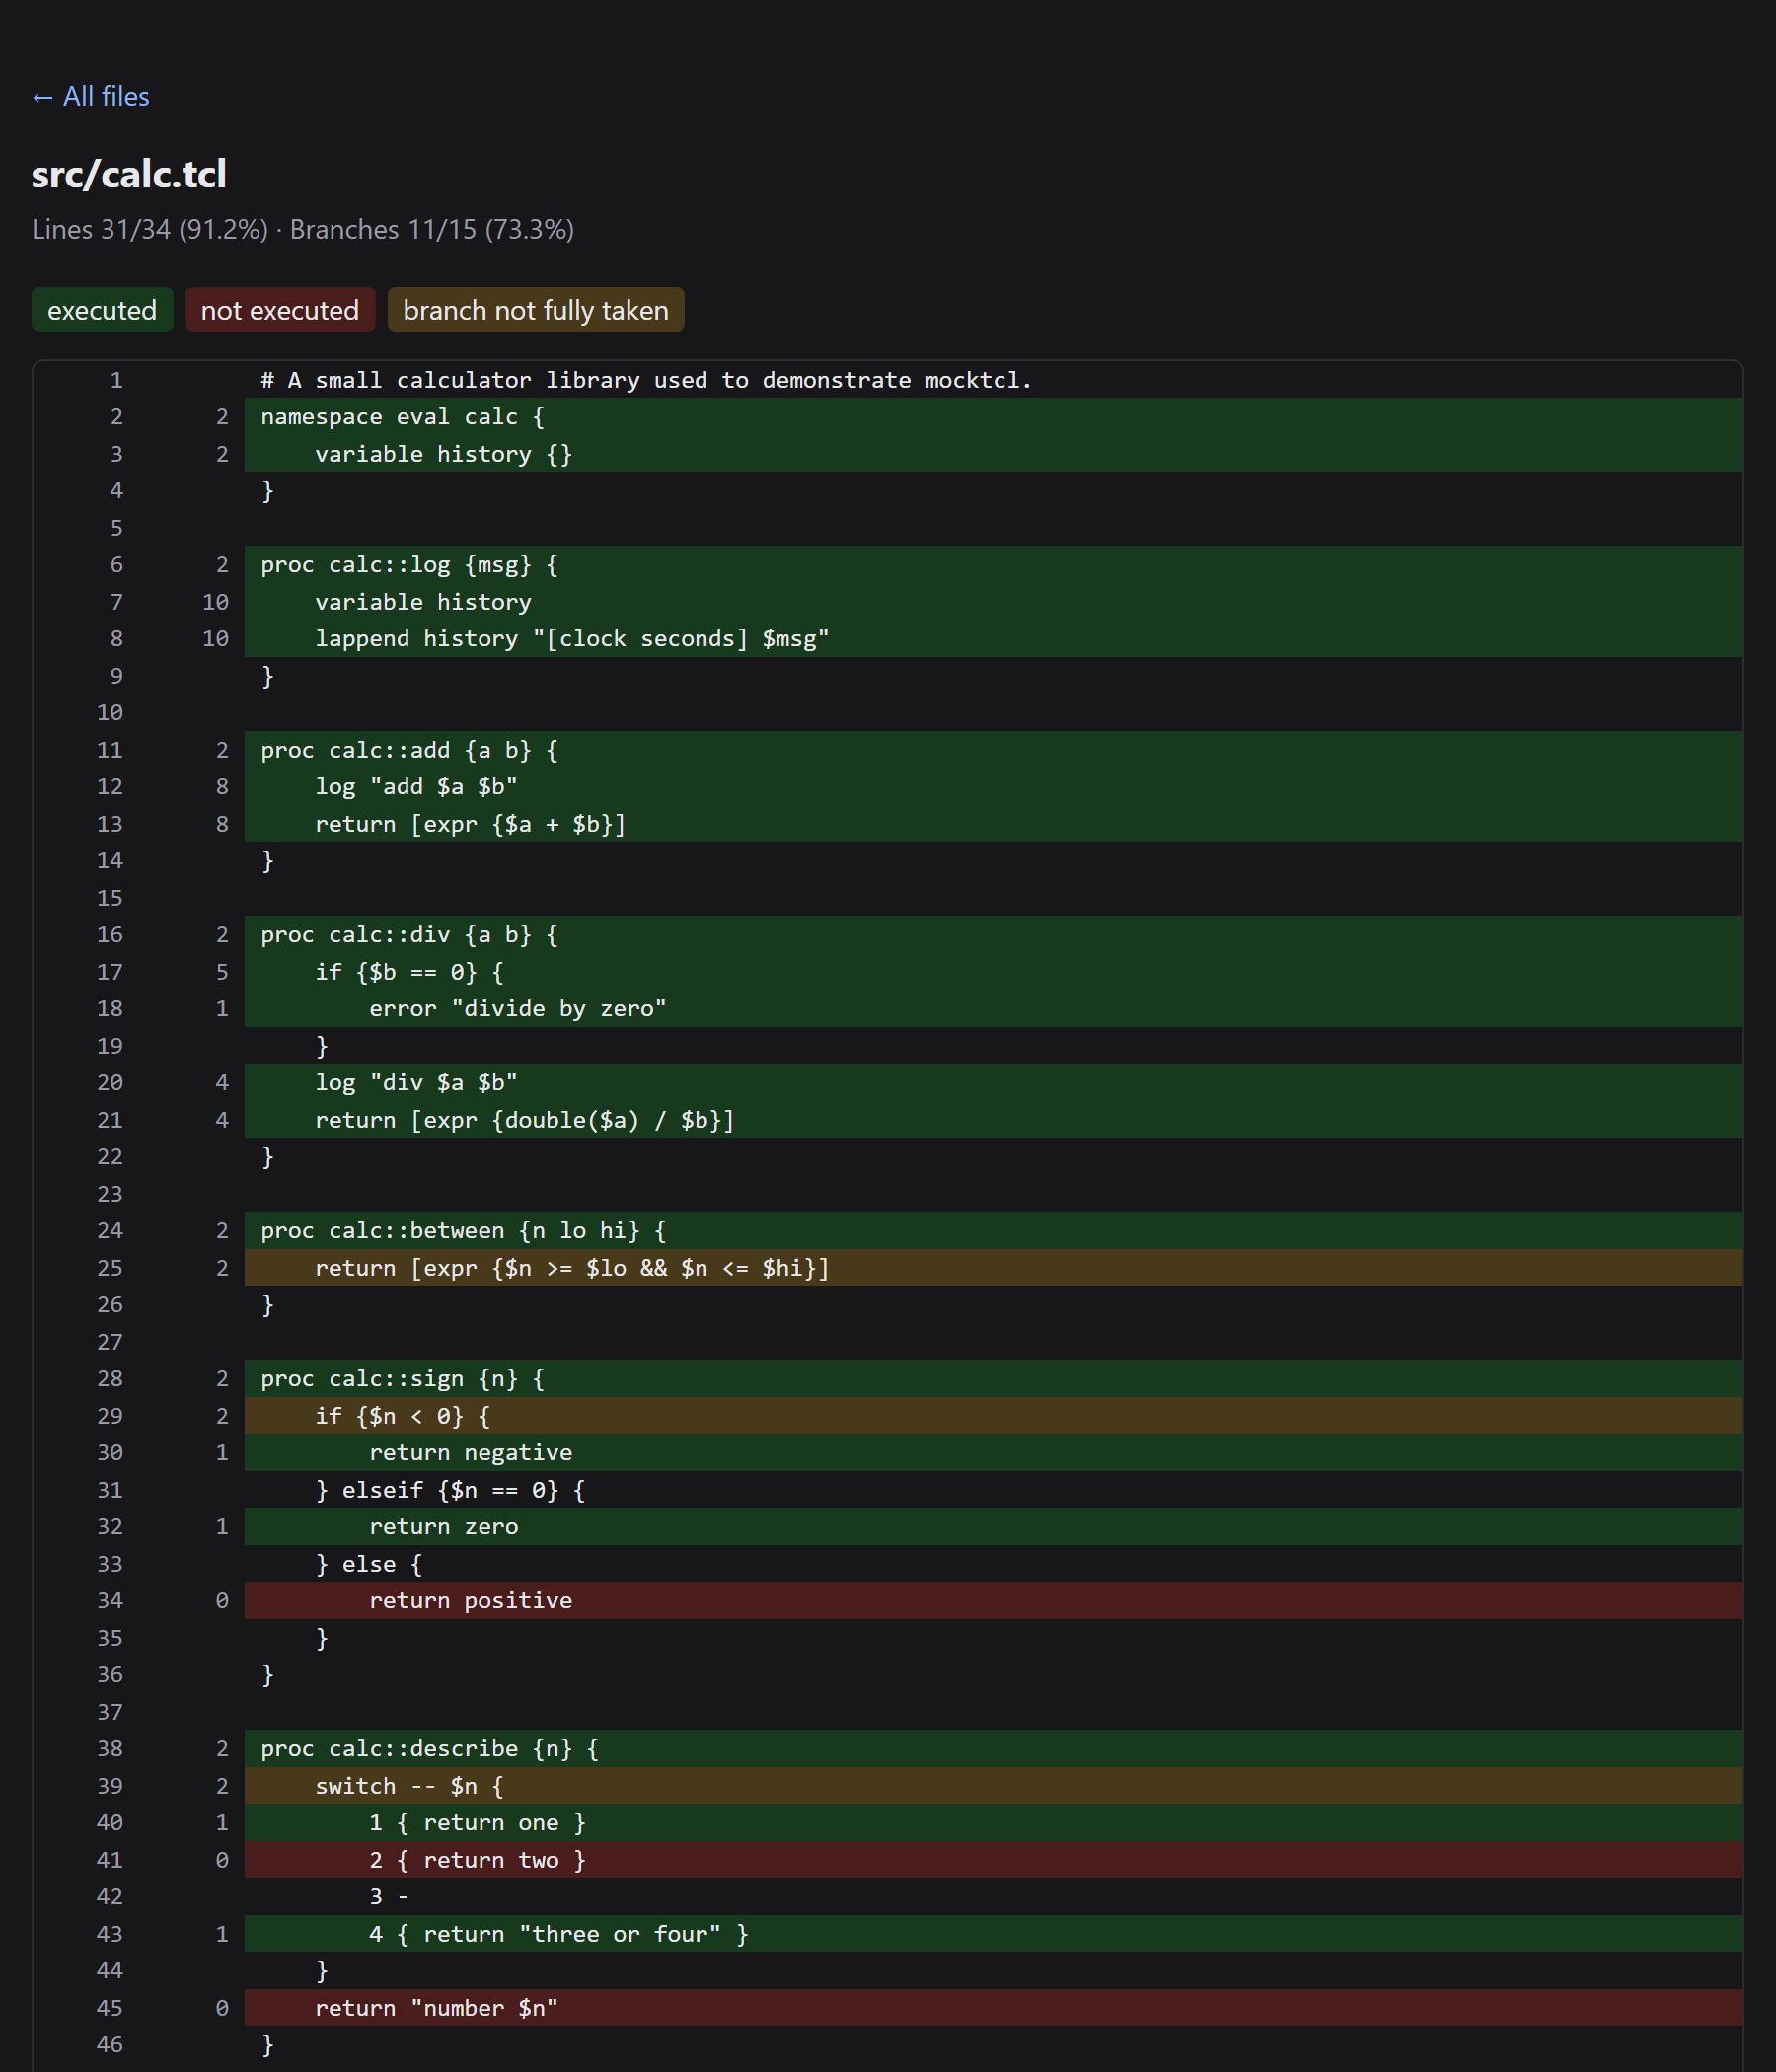Click the '} else {' line

point(994,1564)
